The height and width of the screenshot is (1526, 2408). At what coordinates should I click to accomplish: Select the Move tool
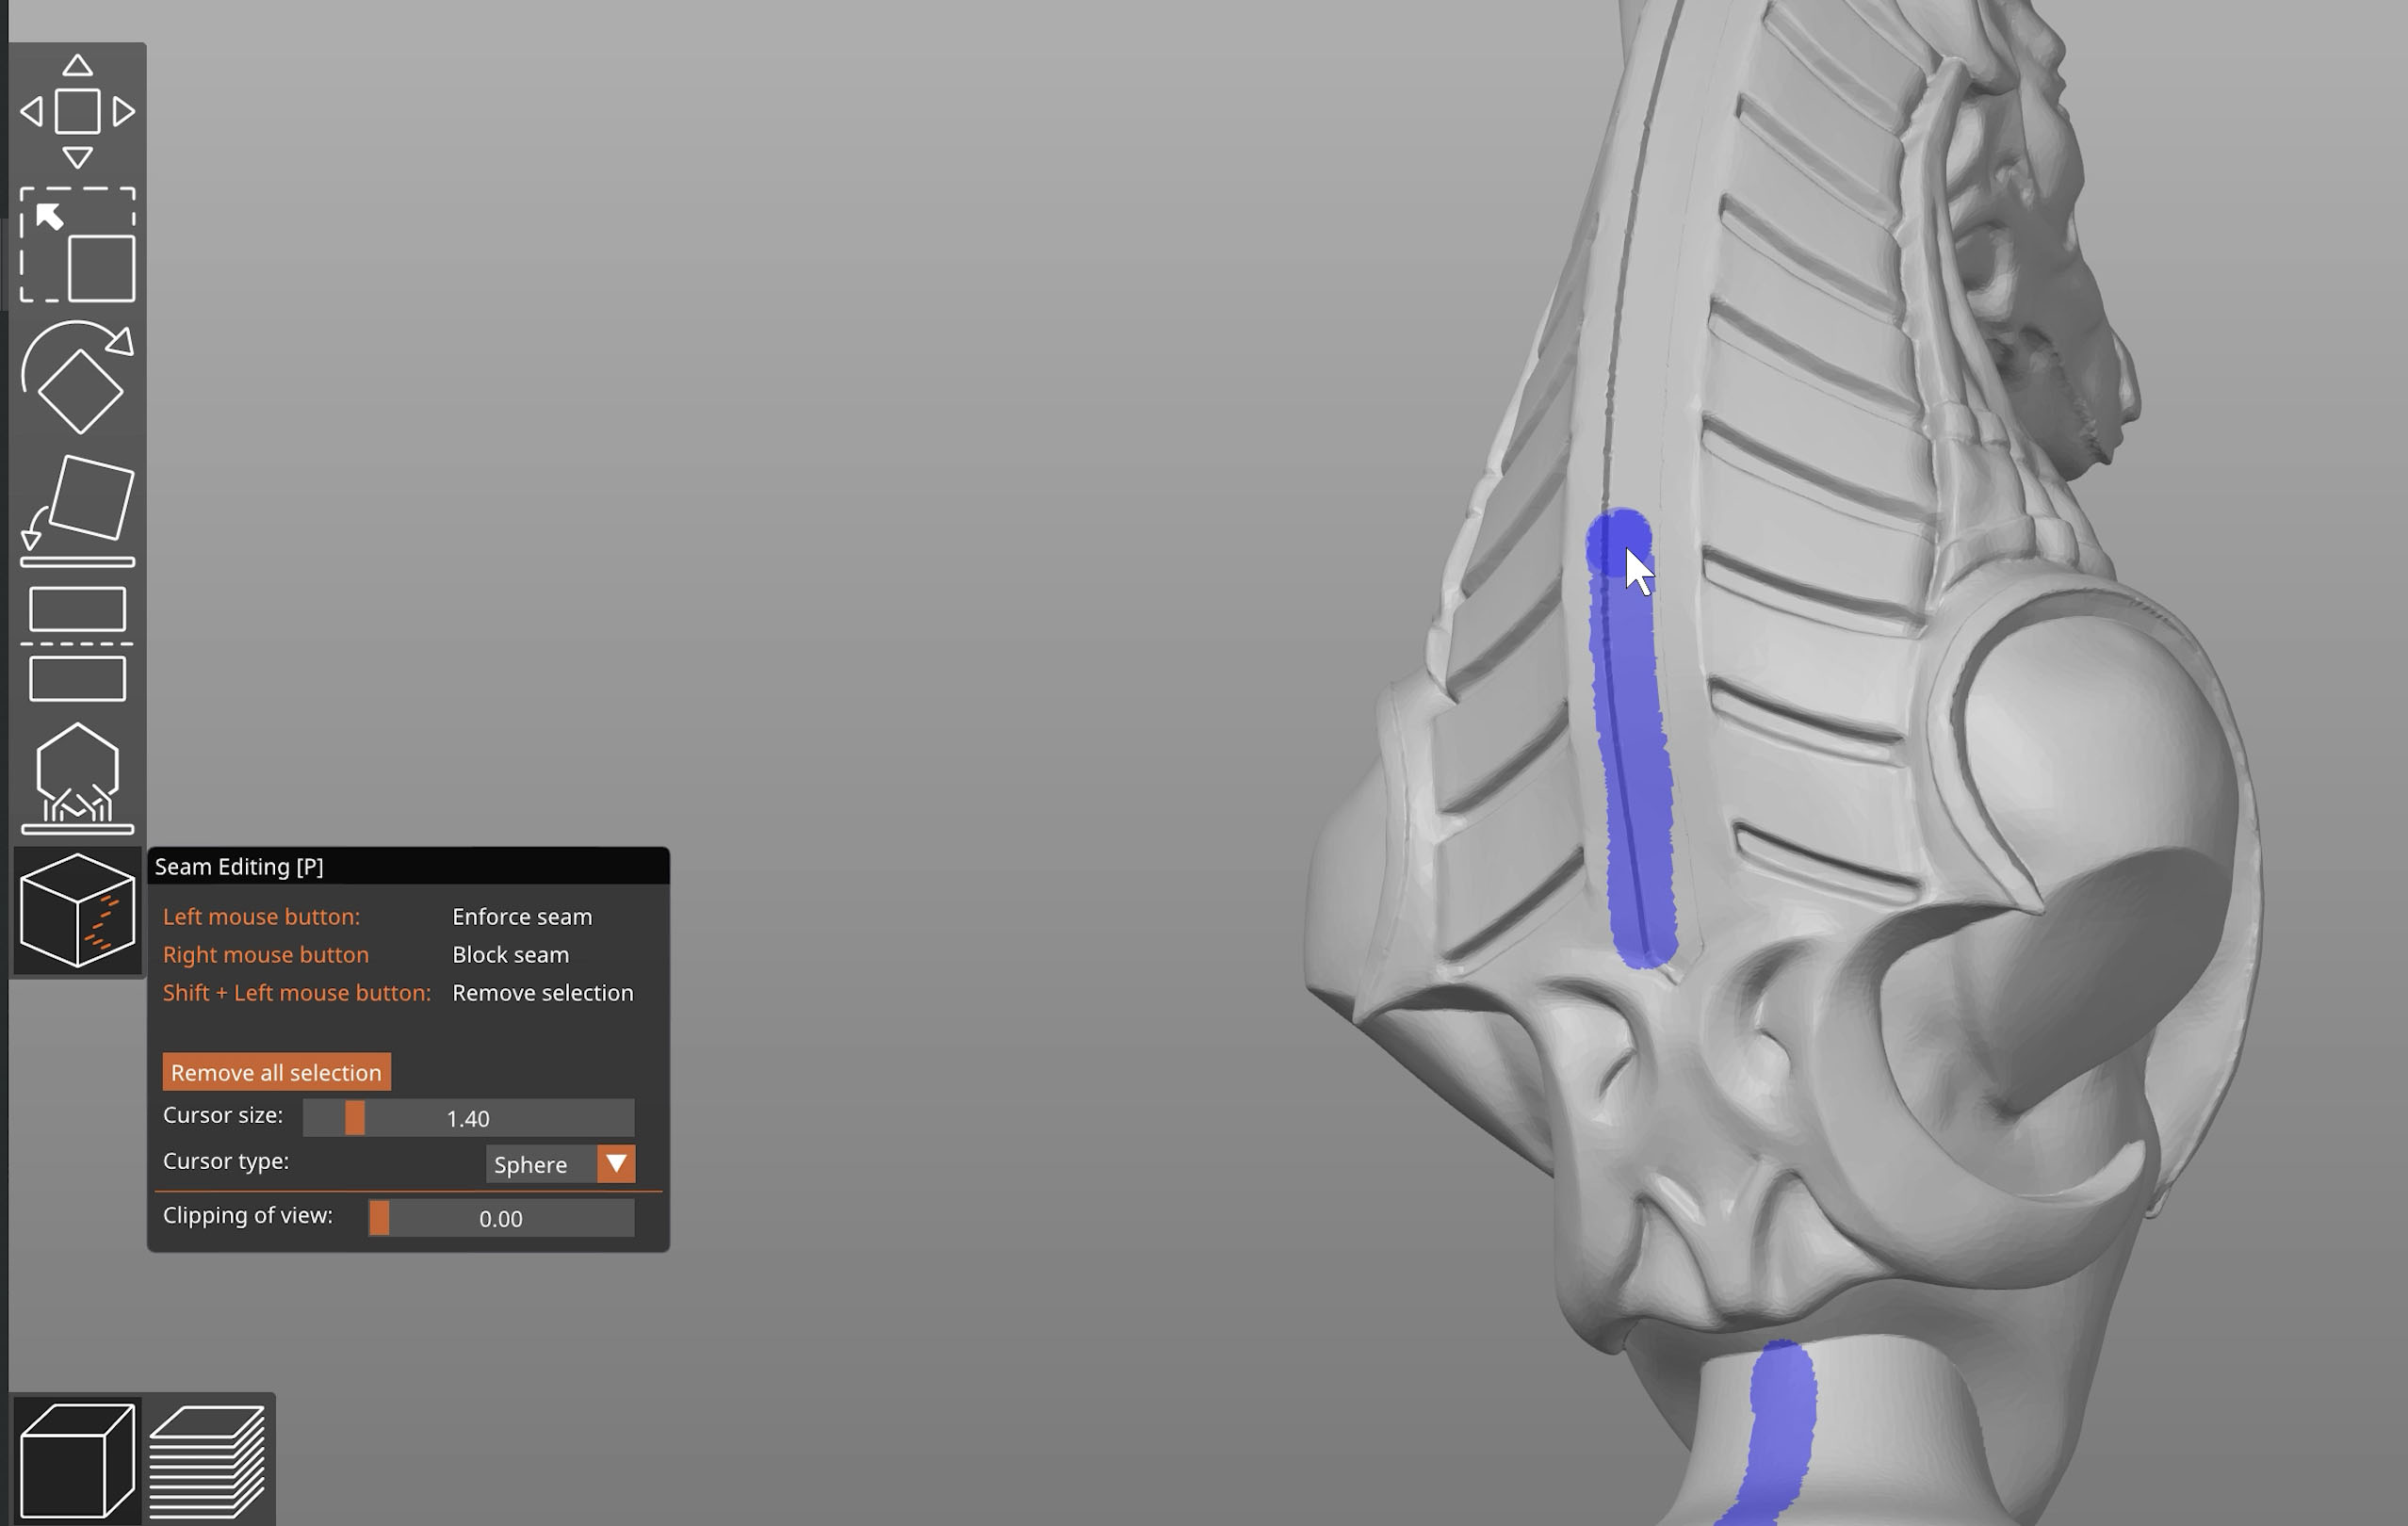[x=77, y=111]
